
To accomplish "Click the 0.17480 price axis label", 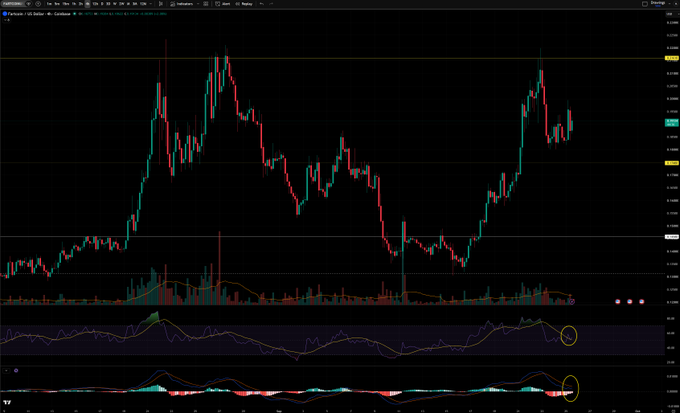I will (x=671, y=163).
